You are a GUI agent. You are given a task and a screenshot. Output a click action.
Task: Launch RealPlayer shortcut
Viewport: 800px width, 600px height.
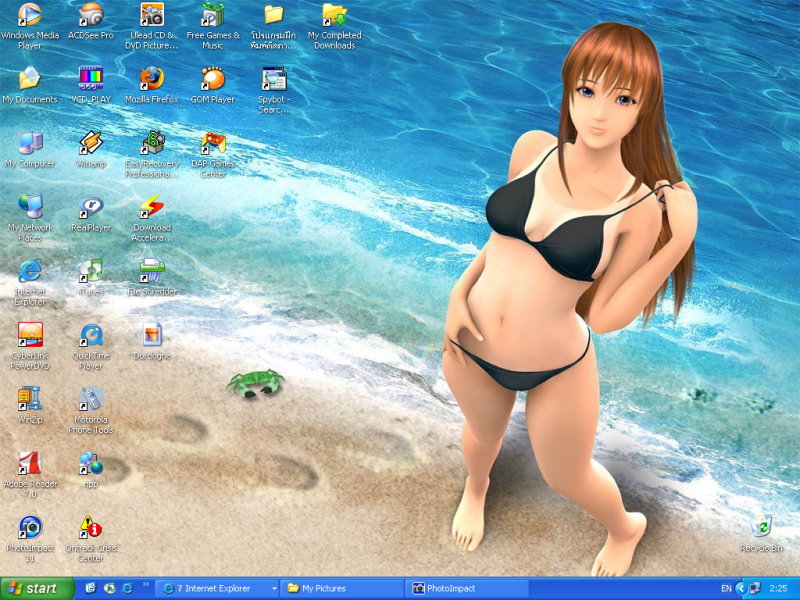[91, 207]
